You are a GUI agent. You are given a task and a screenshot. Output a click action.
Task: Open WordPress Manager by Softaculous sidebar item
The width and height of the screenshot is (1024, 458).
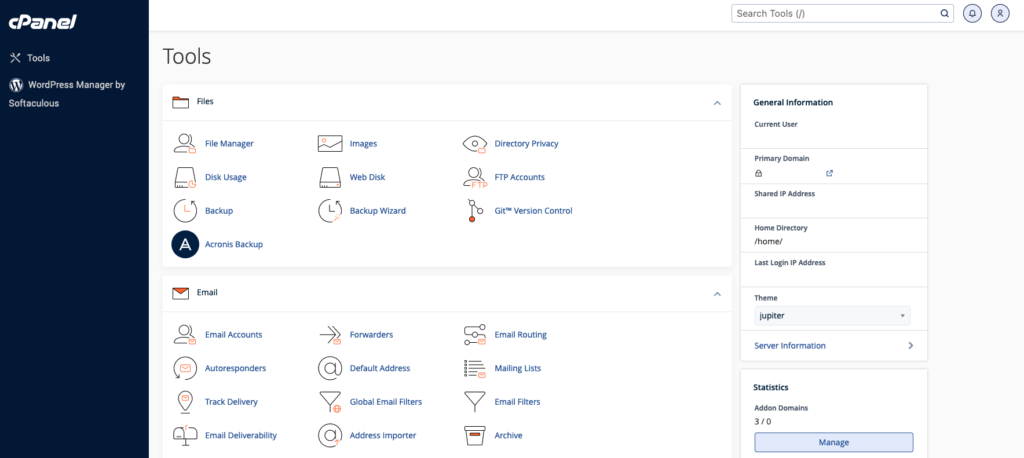[67, 94]
